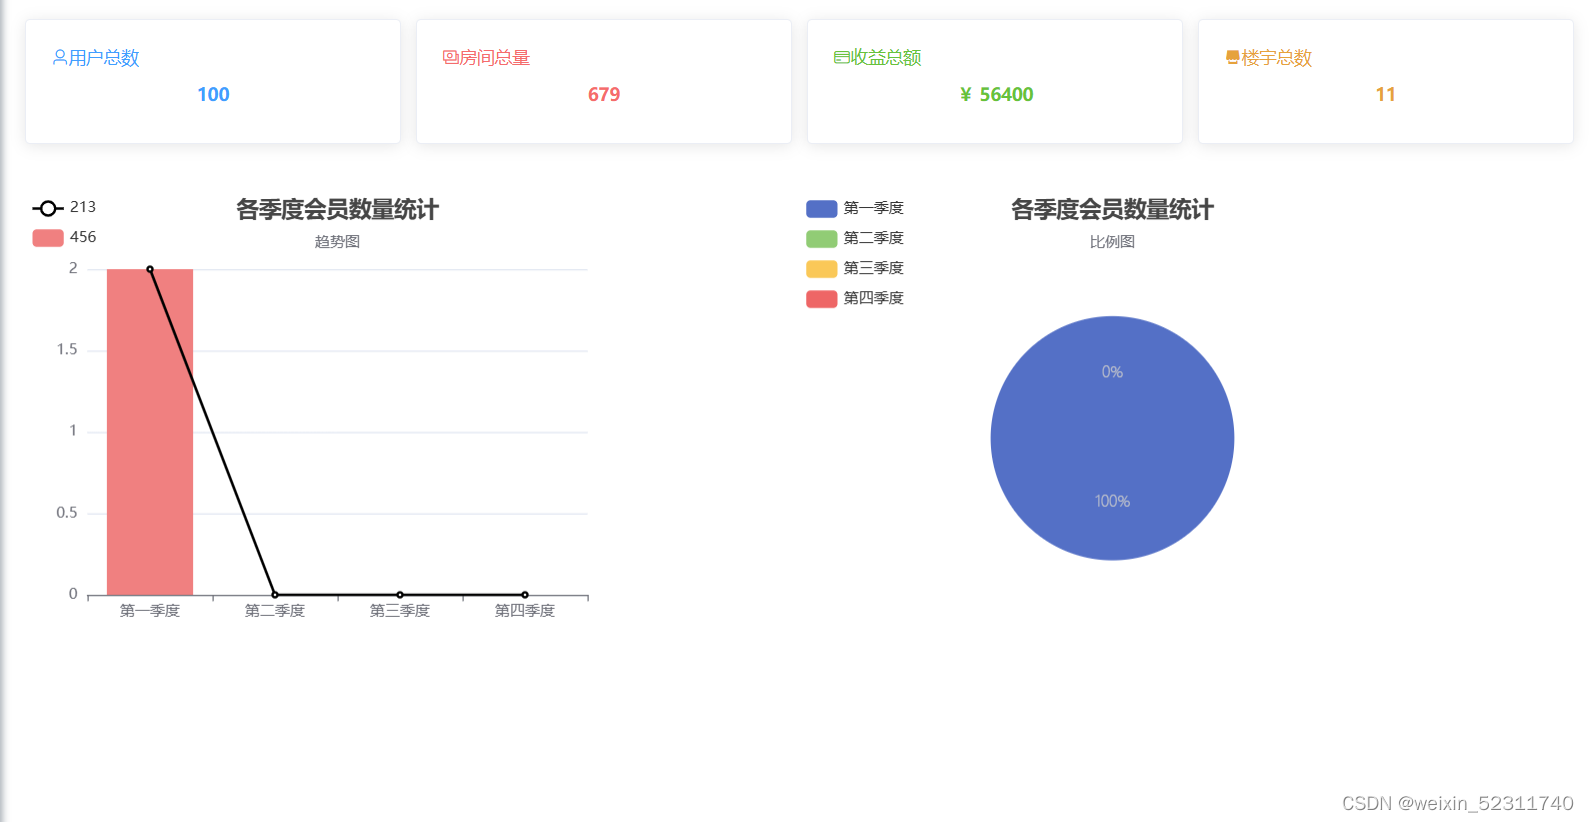Click the 第三季度 x-axis label
The image size is (1589, 822).
[400, 611]
